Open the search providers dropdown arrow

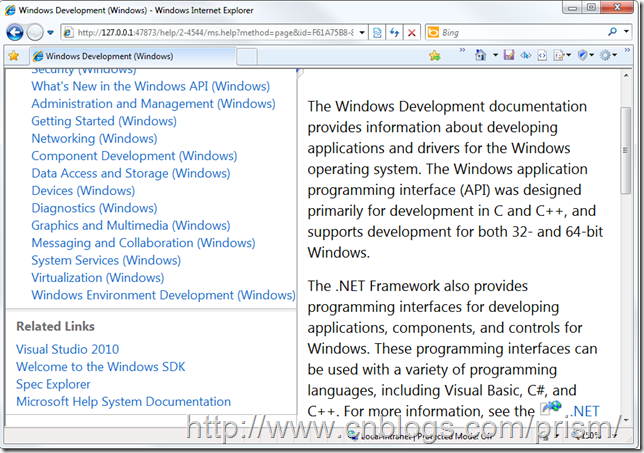[626, 32]
